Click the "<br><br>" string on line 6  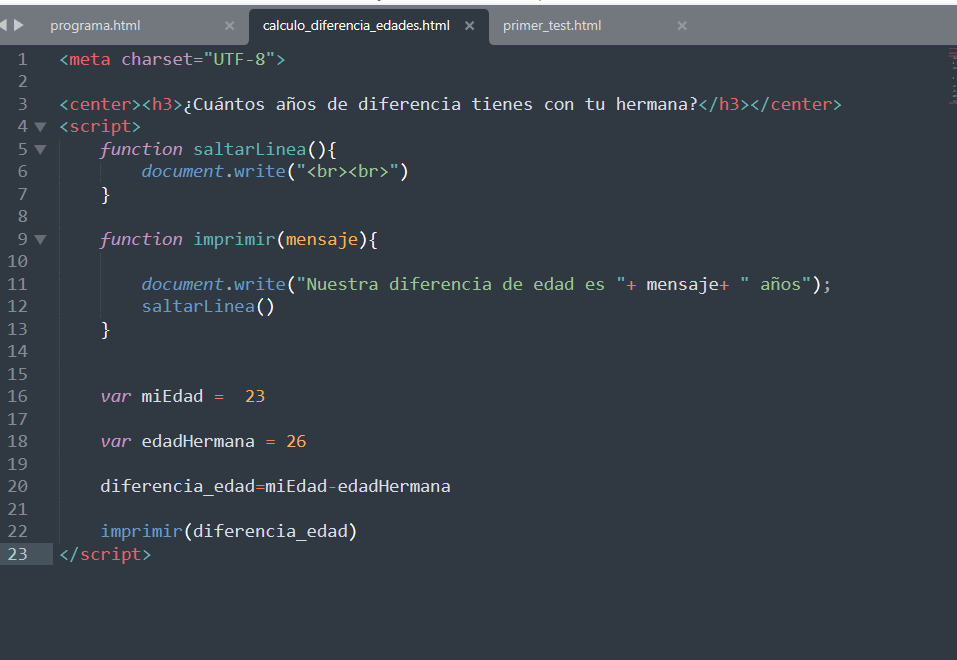click(x=347, y=172)
